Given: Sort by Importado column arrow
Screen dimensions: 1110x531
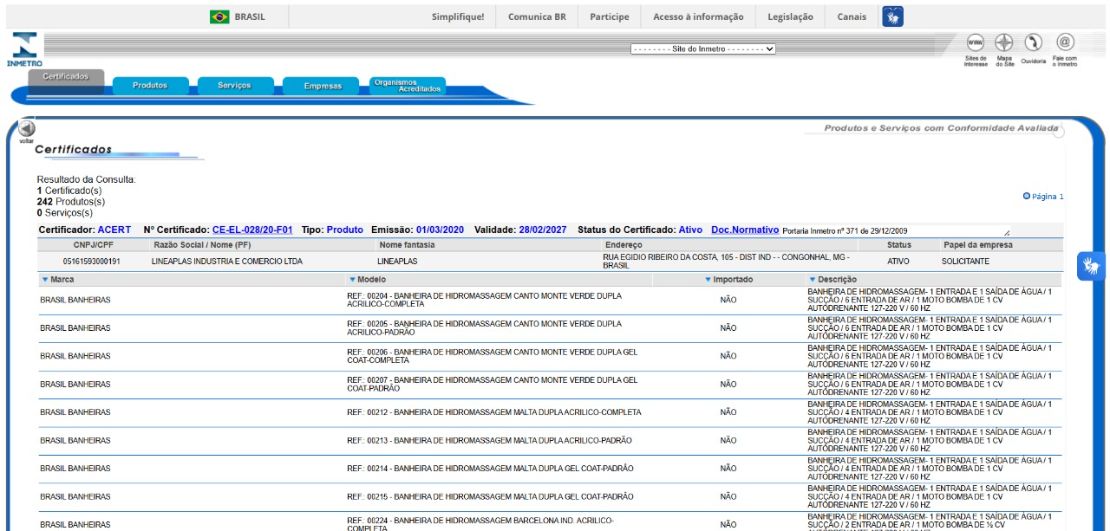Looking at the screenshot, I should 707,280.
